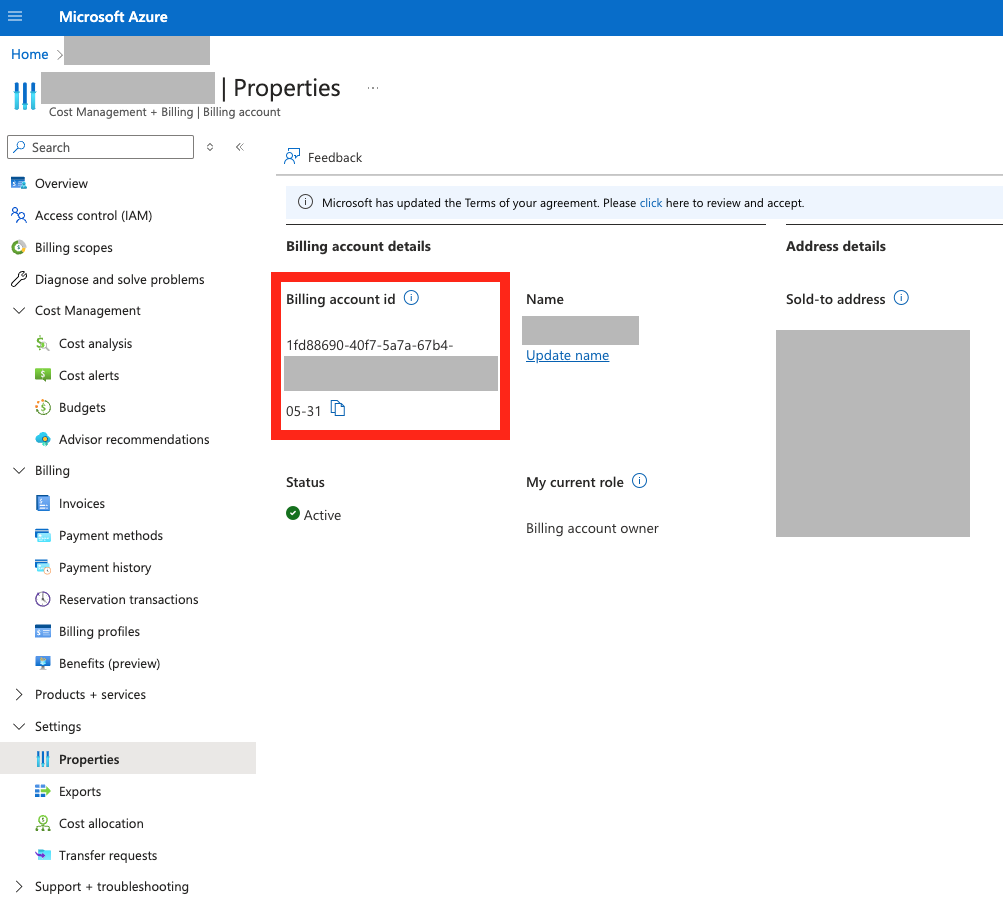Image resolution: width=1003 pixels, height=911 pixels.
Task: Click the Home breadcrumb link
Action: pos(29,54)
